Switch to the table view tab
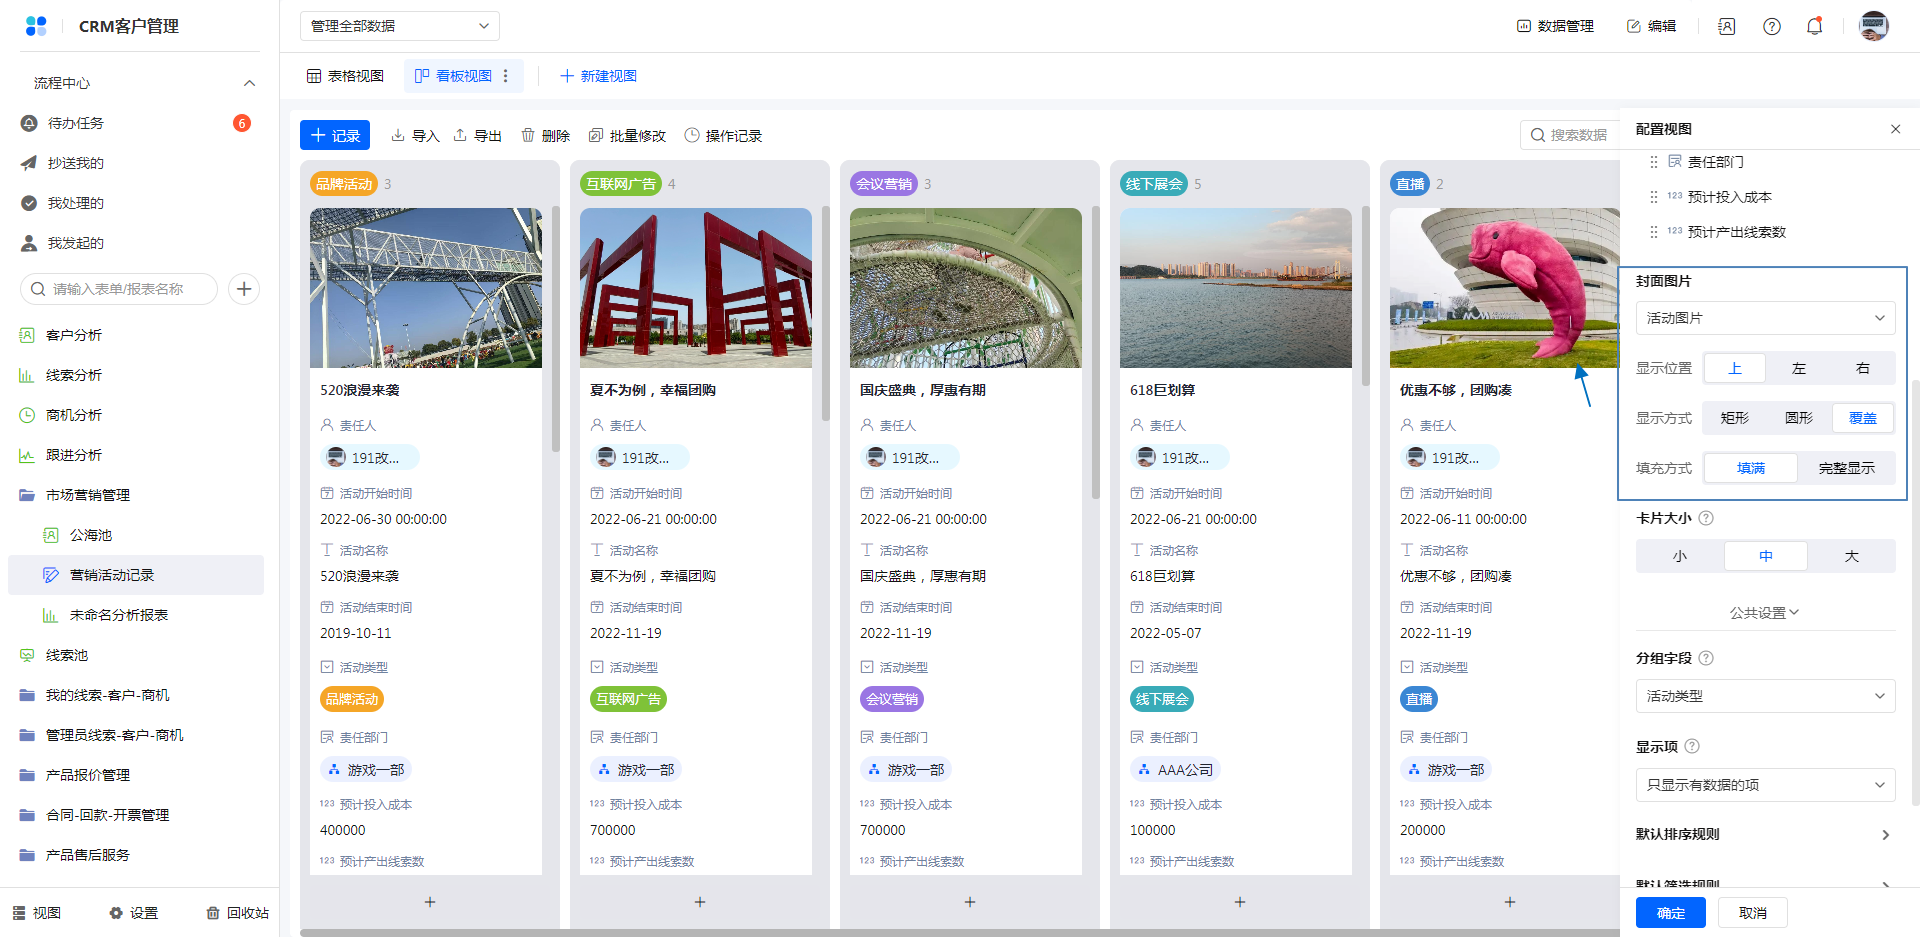 point(345,76)
